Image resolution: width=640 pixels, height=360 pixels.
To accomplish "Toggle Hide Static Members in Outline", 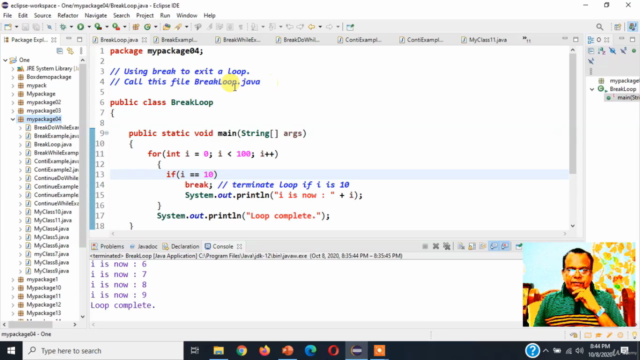I will tap(623, 51).
